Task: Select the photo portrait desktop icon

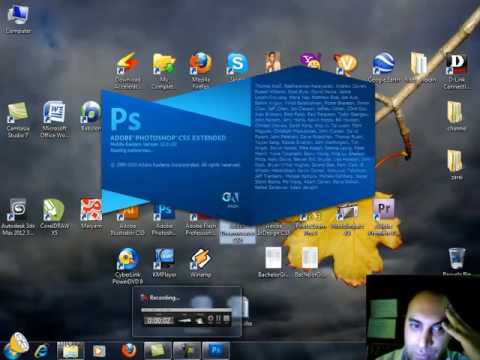Action: 273,62
